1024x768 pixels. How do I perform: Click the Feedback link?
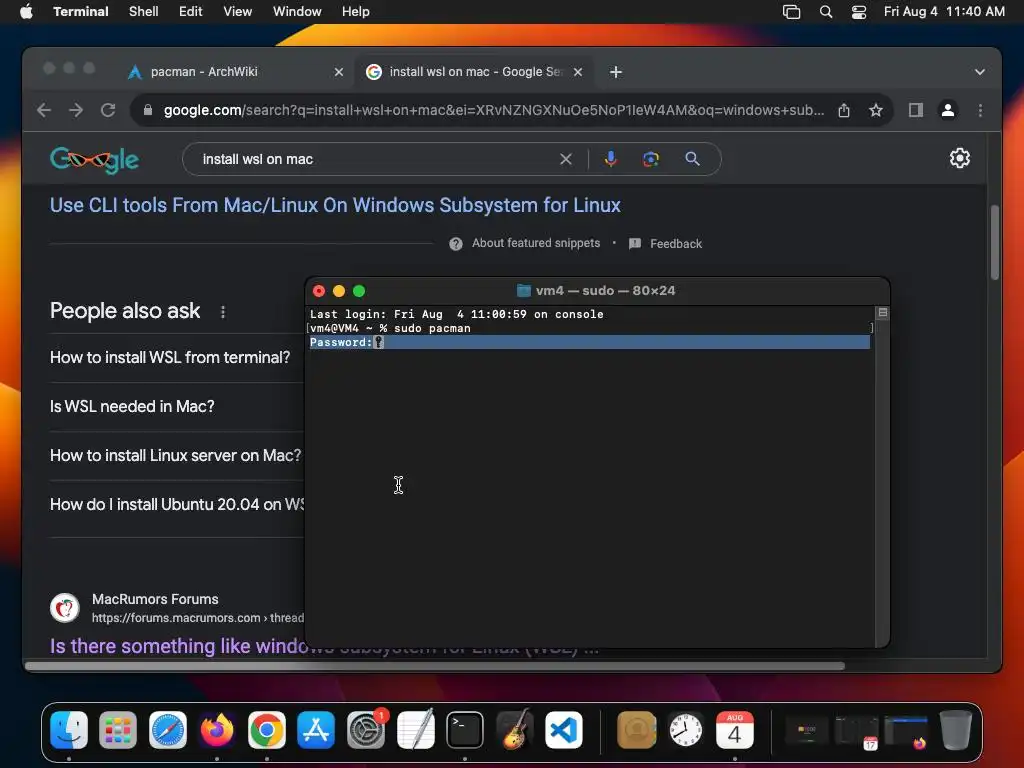pos(676,244)
